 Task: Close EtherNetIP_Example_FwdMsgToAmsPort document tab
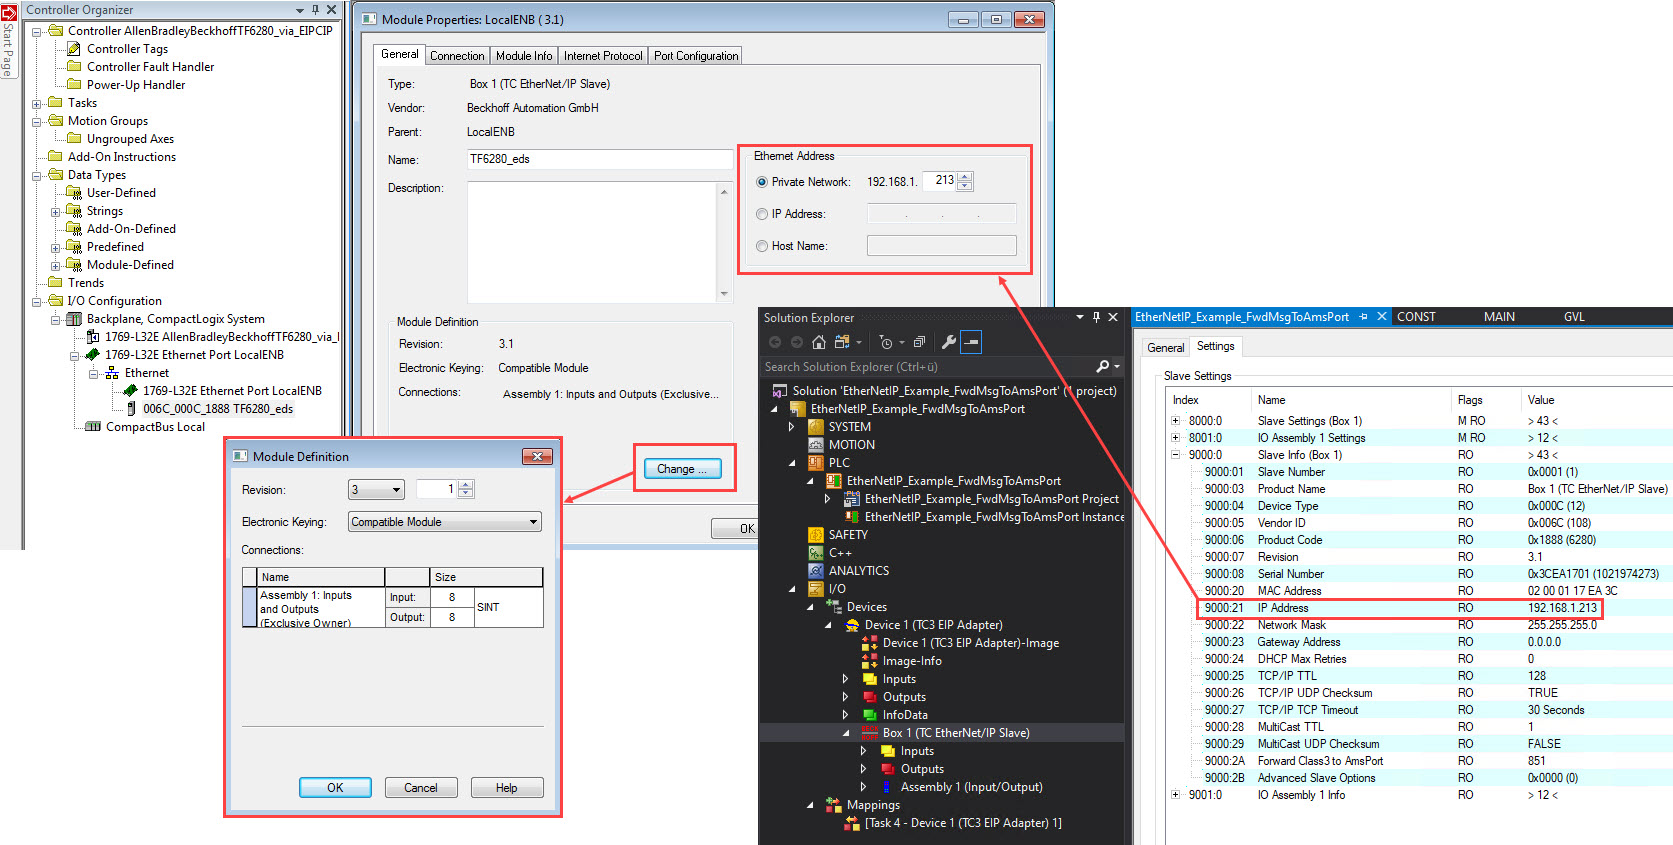click(1382, 317)
